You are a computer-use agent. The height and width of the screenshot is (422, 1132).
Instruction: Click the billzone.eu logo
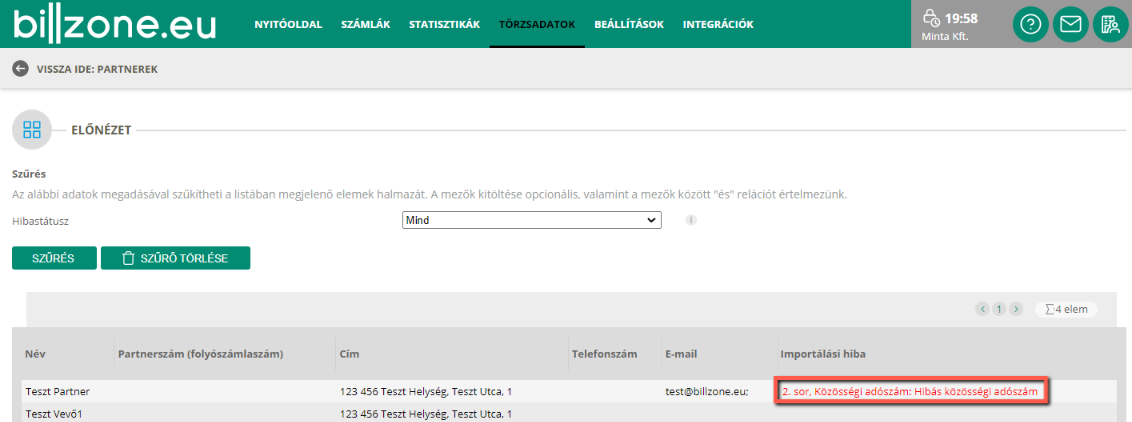point(115,25)
